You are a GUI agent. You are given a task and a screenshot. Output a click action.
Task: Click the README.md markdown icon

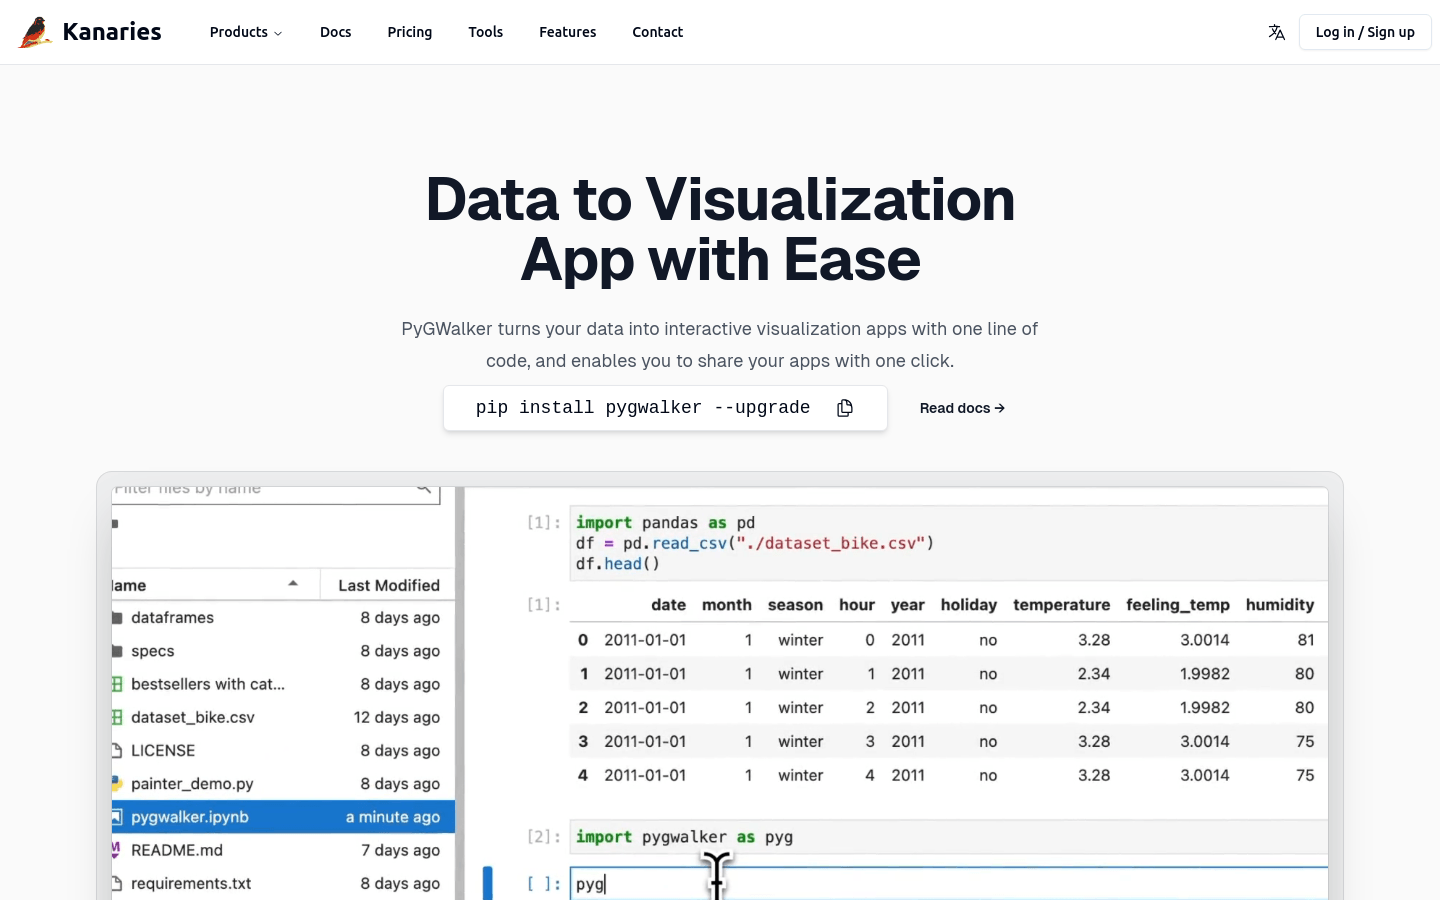pos(117,850)
